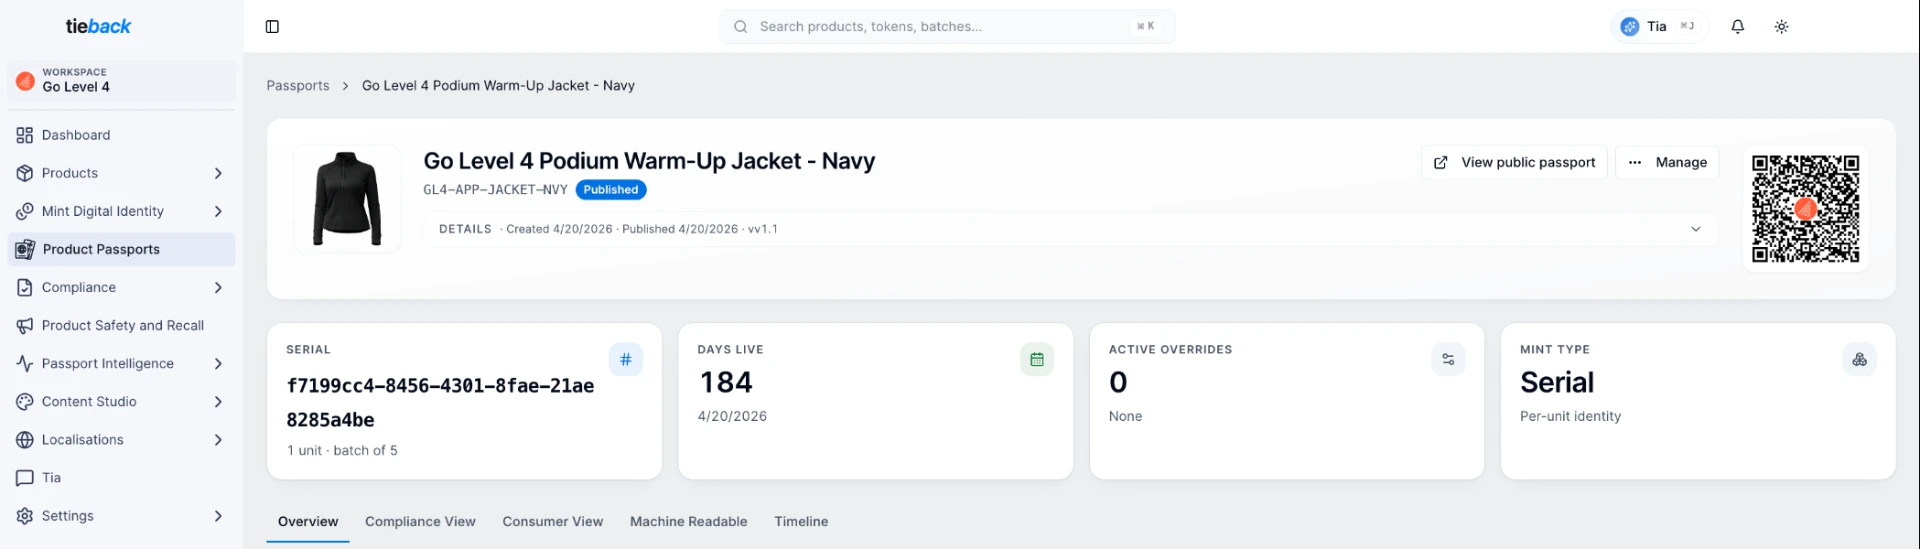Expand the Content Studio chevron

pos(218,401)
